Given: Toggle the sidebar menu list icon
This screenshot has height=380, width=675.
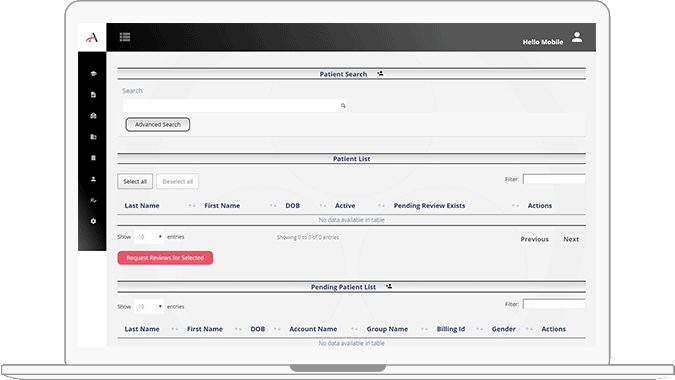Looking at the screenshot, I should click(125, 37).
